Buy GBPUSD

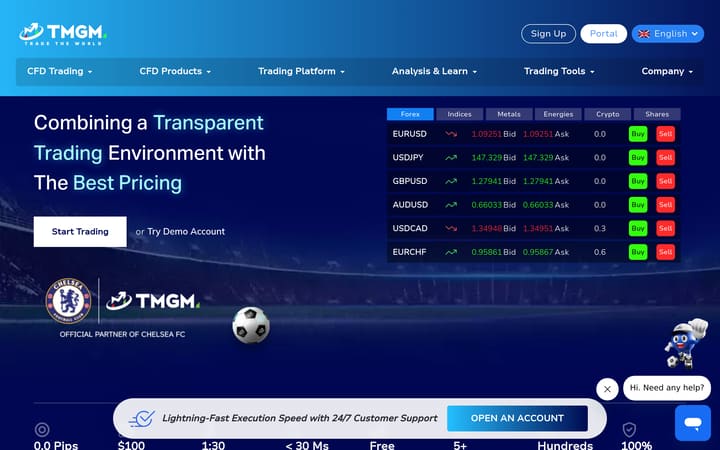(638, 181)
